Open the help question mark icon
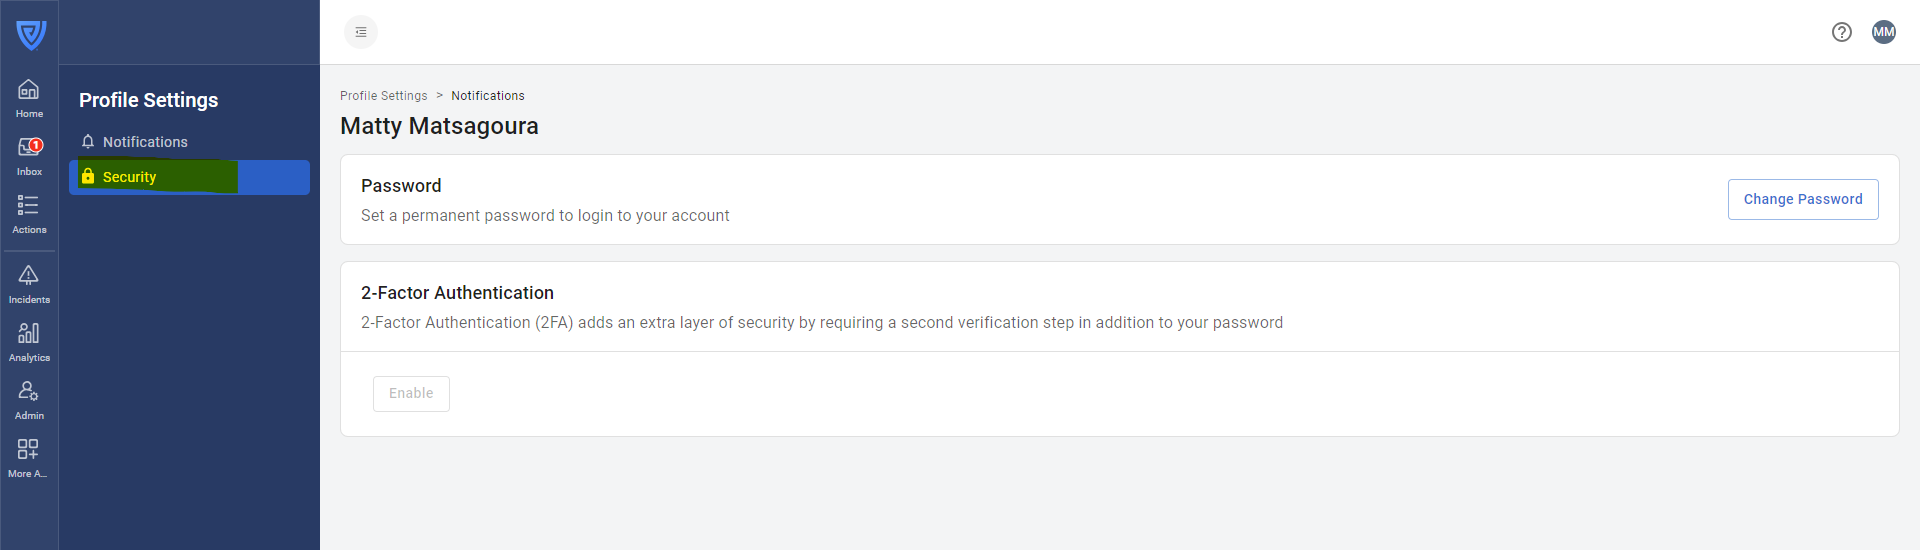This screenshot has width=1920, height=550. (x=1841, y=32)
